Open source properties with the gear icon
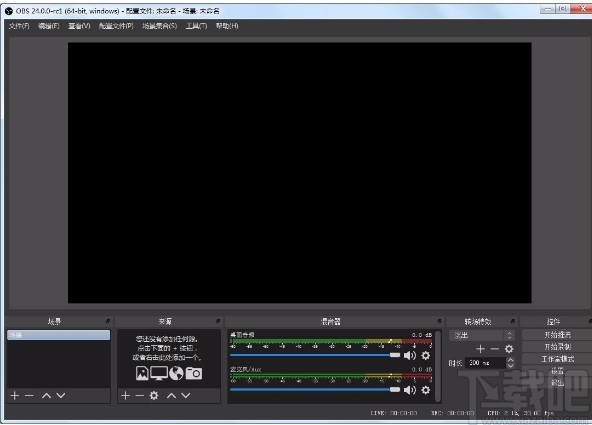592x425 pixels. pyautogui.click(x=154, y=396)
